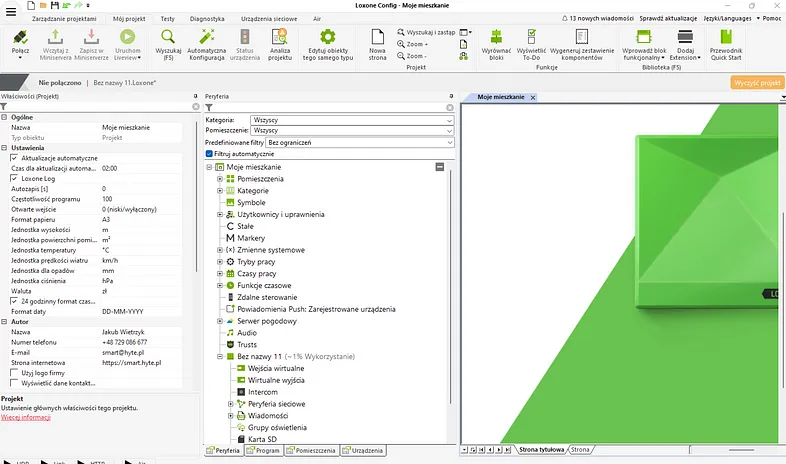The image size is (786, 464).
Task: Open Urządzenia sieciowe tab
Action: (269, 19)
